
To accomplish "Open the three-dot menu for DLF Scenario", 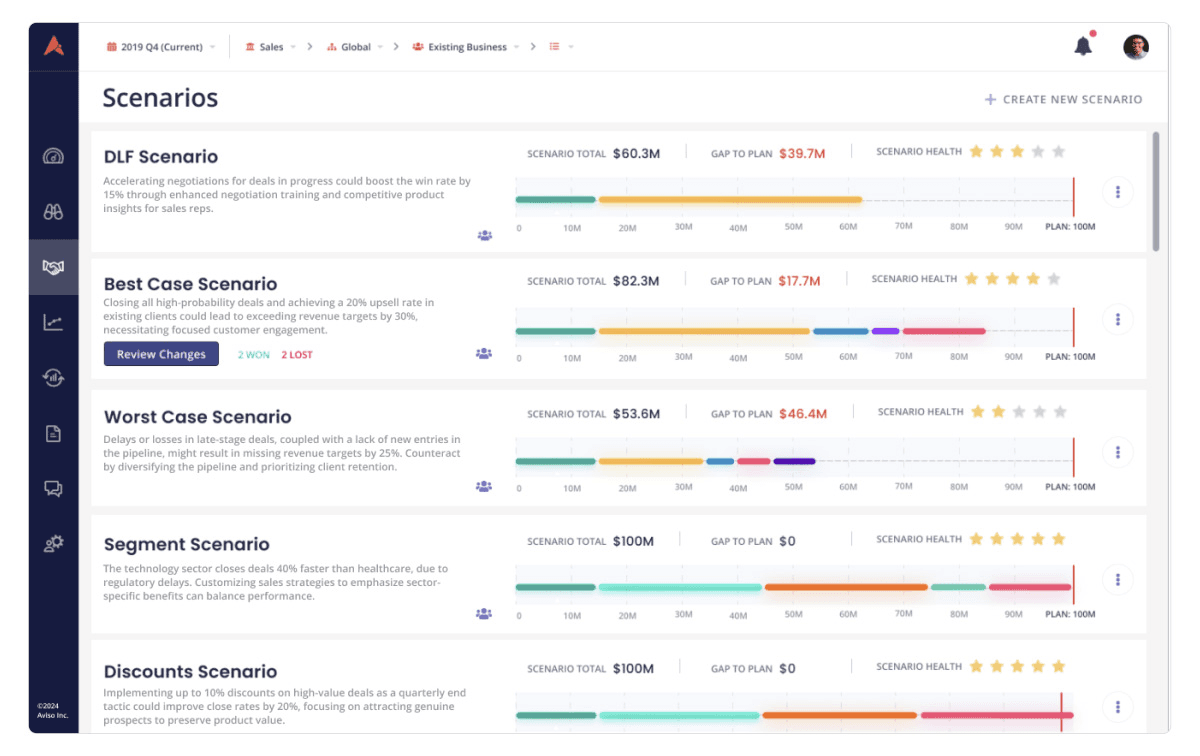I will [1118, 192].
